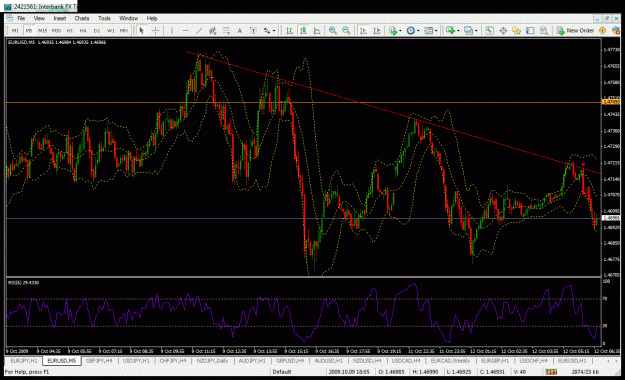Toggle Expert Advisors icon

616,31
